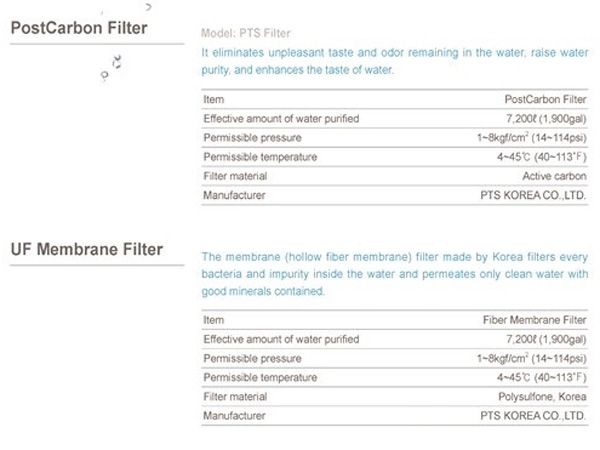This screenshot has height=450, width=600.
Task: Click the PostCarbon table's "Manufacturer" label
Action: [234, 195]
